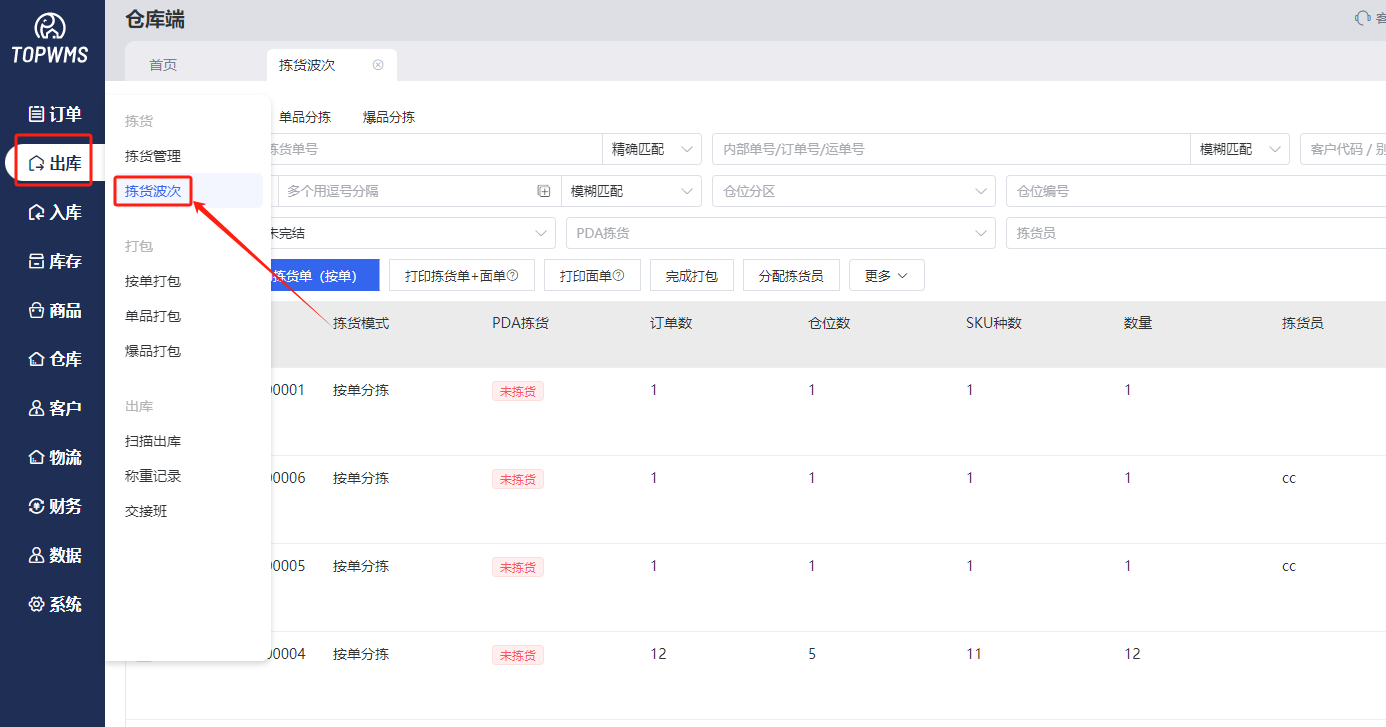
Task: Click the 订单数 column header
Action: [x=672, y=323]
